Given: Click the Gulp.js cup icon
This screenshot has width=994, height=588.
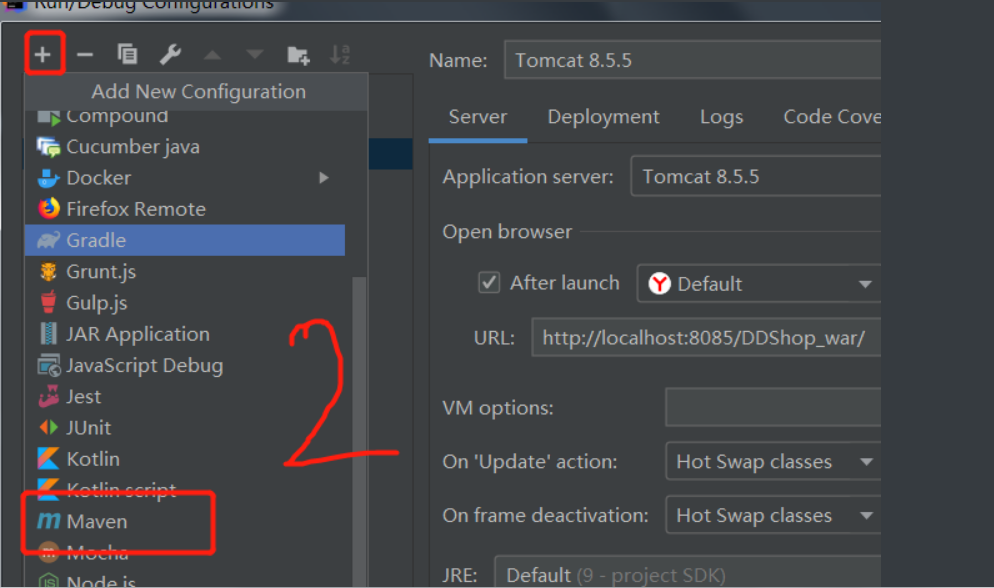Looking at the screenshot, I should pos(49,302).
